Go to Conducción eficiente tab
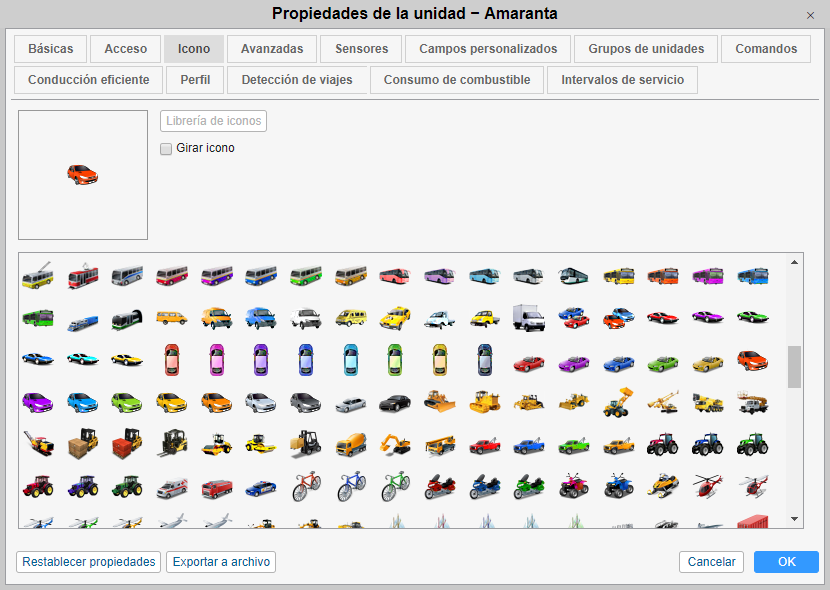 pyautogui.click(x=88, y=80)
